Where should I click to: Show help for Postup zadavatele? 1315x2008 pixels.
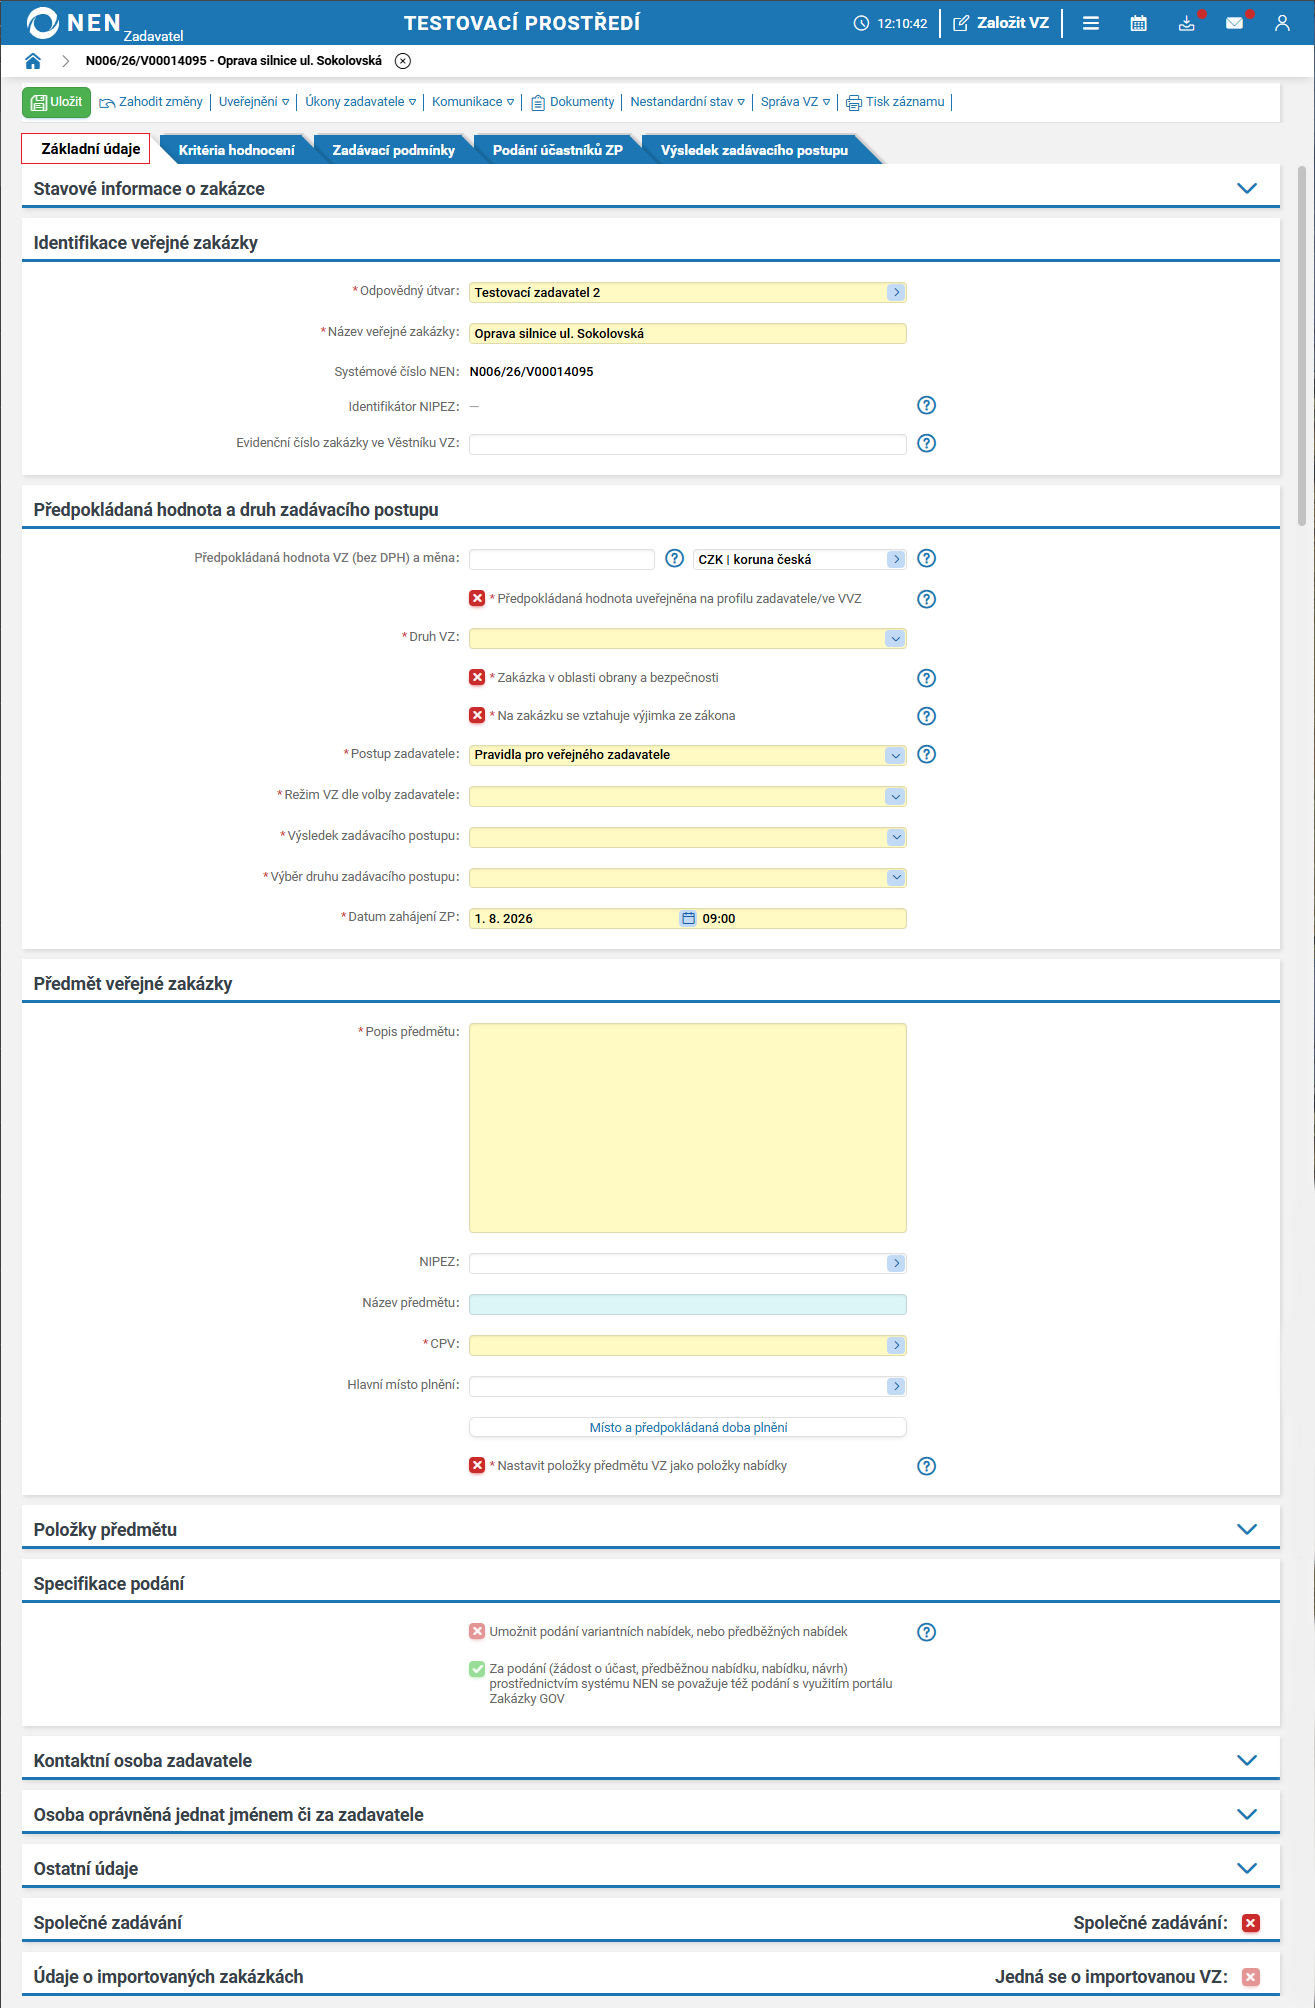(x=927, y=754)
